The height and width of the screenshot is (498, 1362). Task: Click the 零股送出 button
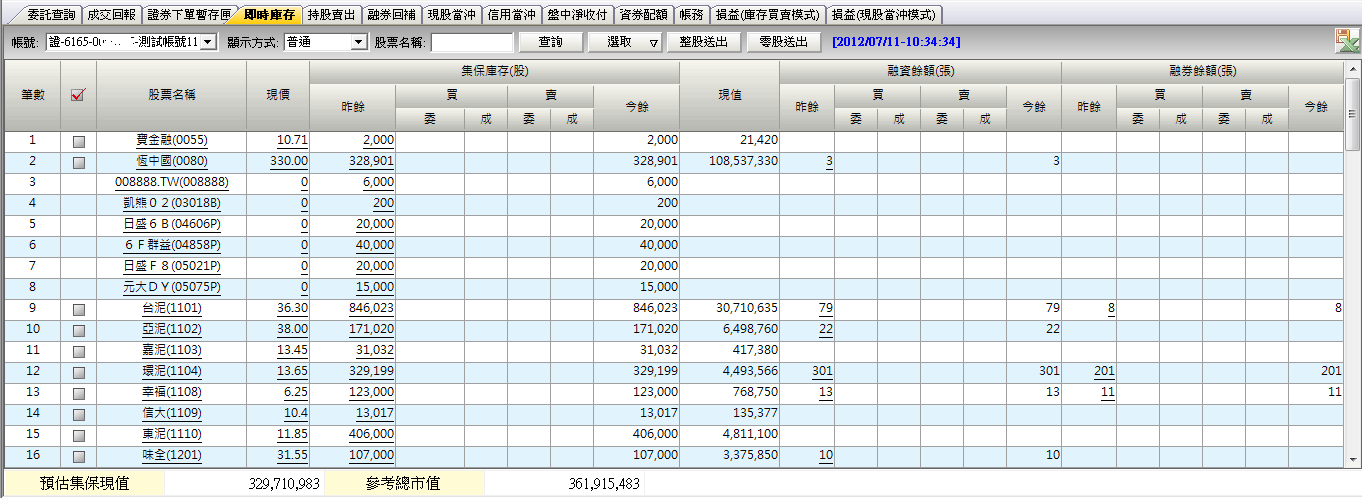(783, 42)
